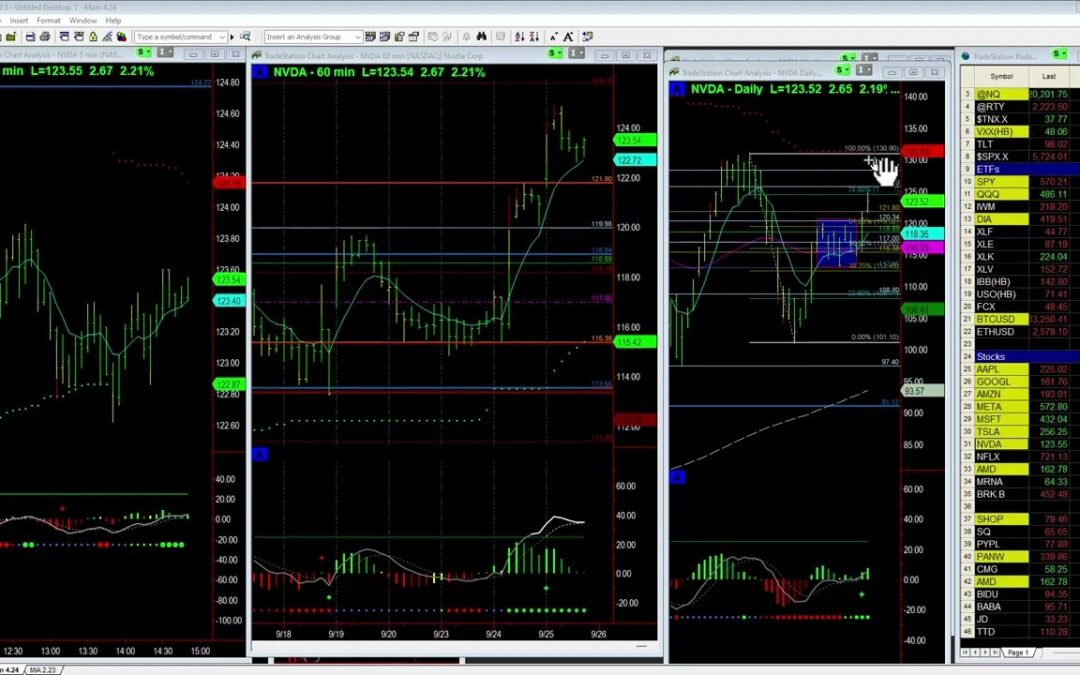Click the binoculars find icon
This screenshot has height=675, width=1080.
click(481, 37)
